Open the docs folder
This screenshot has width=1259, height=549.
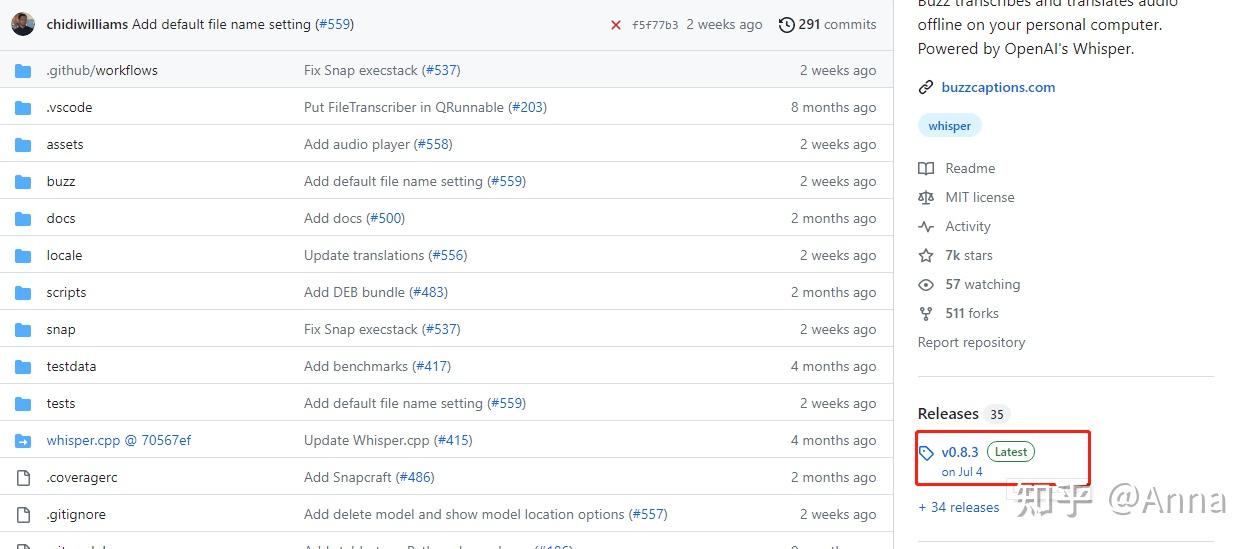coord(61,219)
